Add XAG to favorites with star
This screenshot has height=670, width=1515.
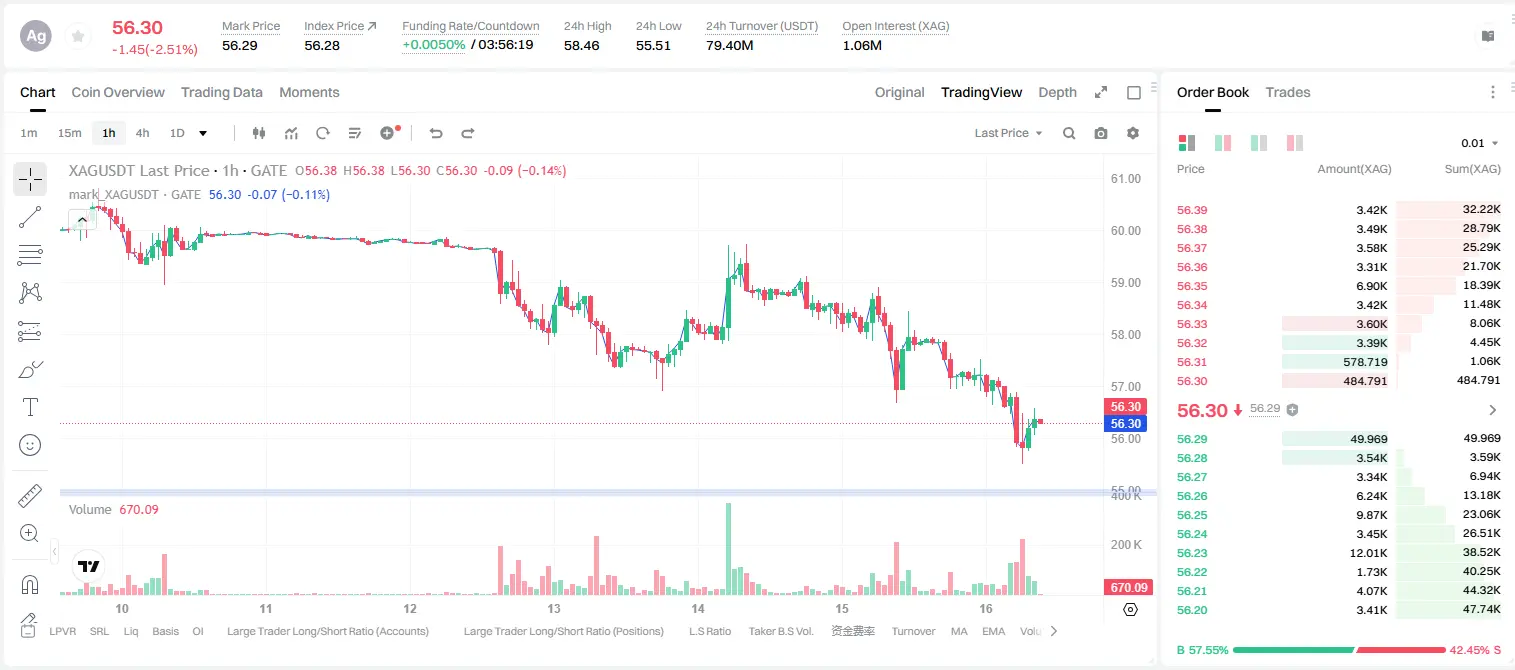[78, 36]
